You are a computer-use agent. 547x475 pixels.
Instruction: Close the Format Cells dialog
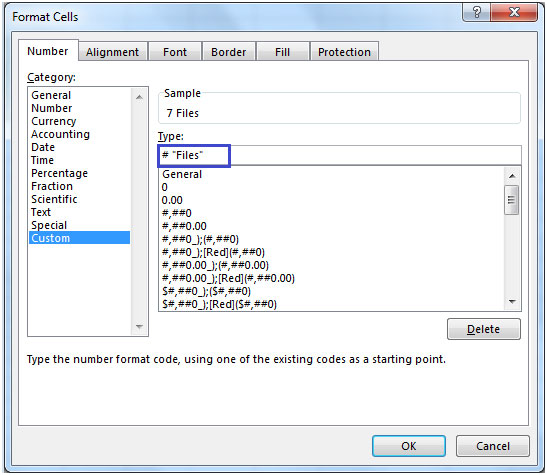pyautogui.click(x=514, y=13)
